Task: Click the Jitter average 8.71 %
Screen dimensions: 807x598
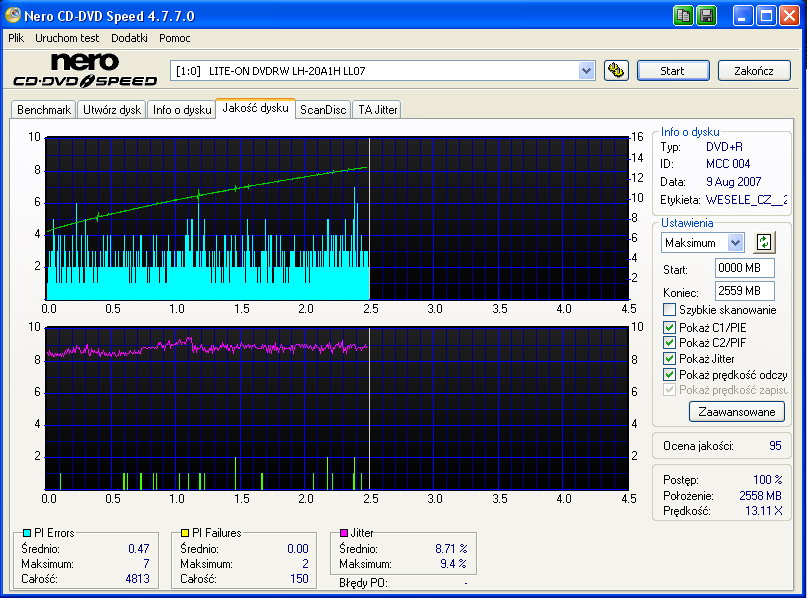Action: (451, 549)
